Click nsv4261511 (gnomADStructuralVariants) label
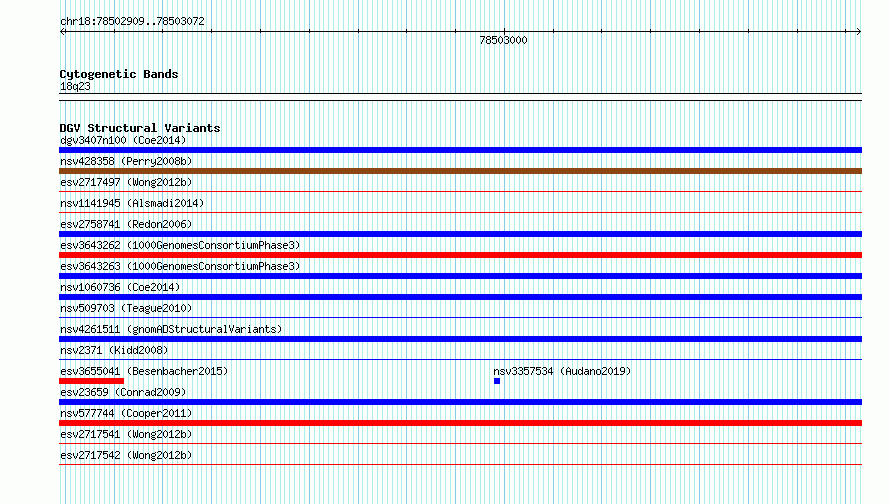 point(171,329)
